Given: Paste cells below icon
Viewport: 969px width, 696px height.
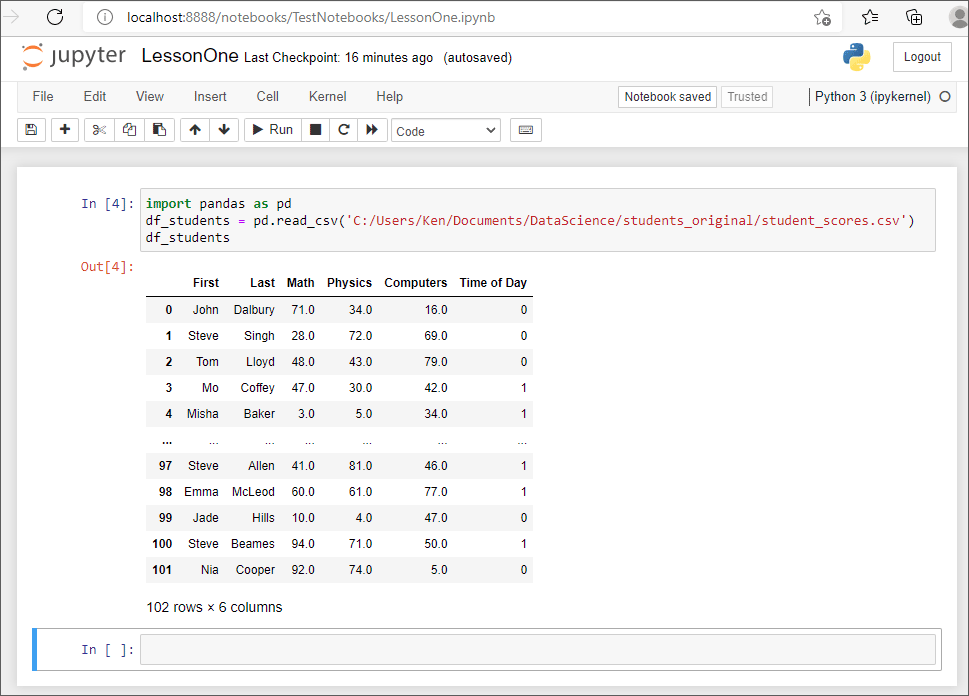Looking at the screenshot, I should coord(158,130).
